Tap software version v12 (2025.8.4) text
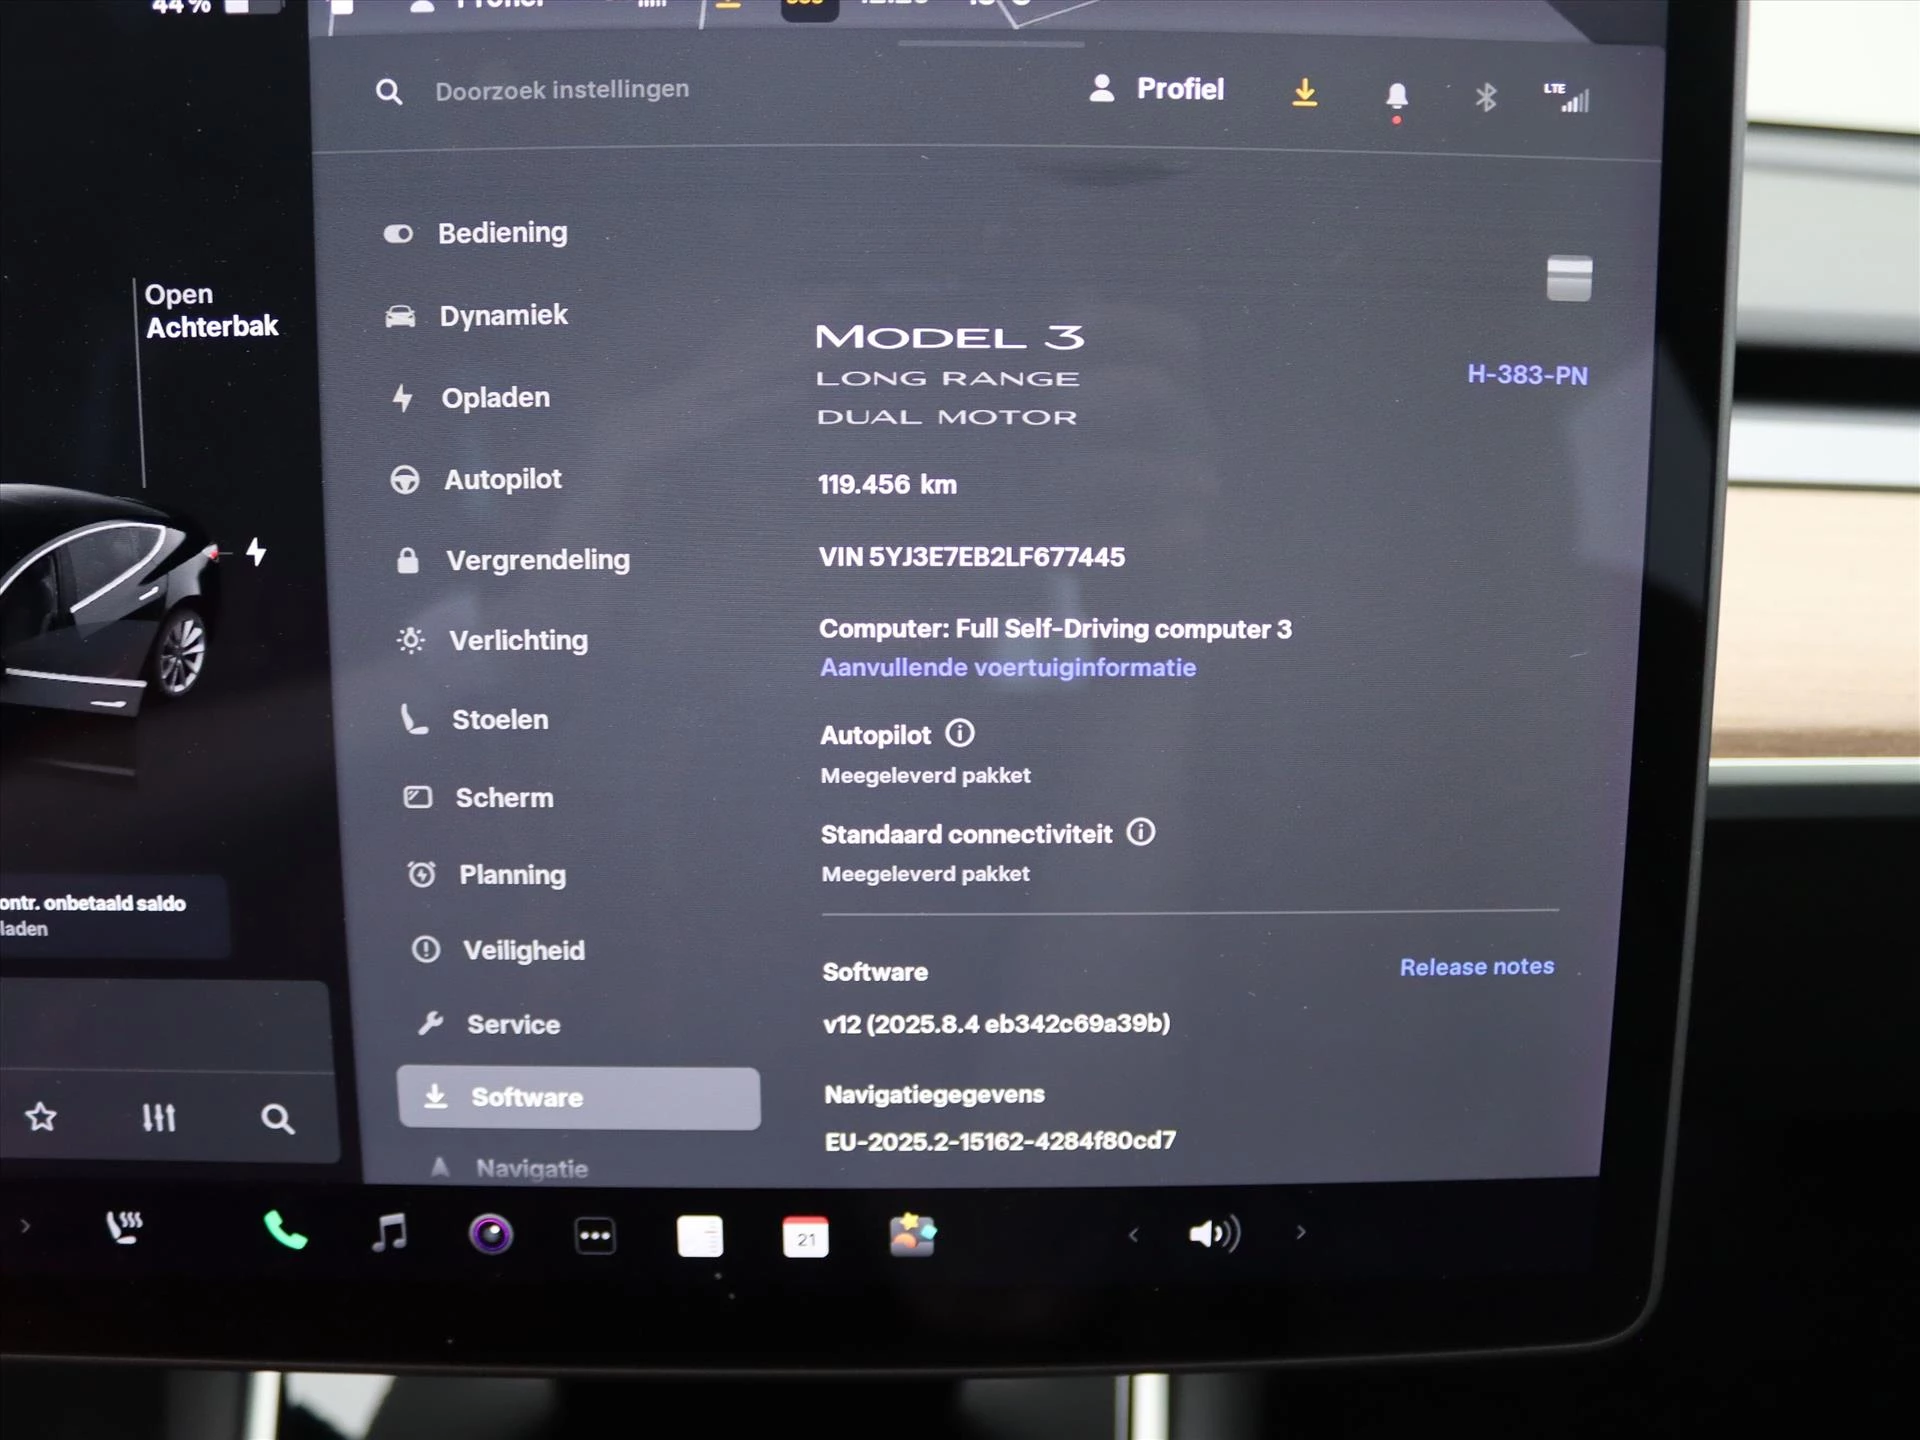 click(996, 1024)
